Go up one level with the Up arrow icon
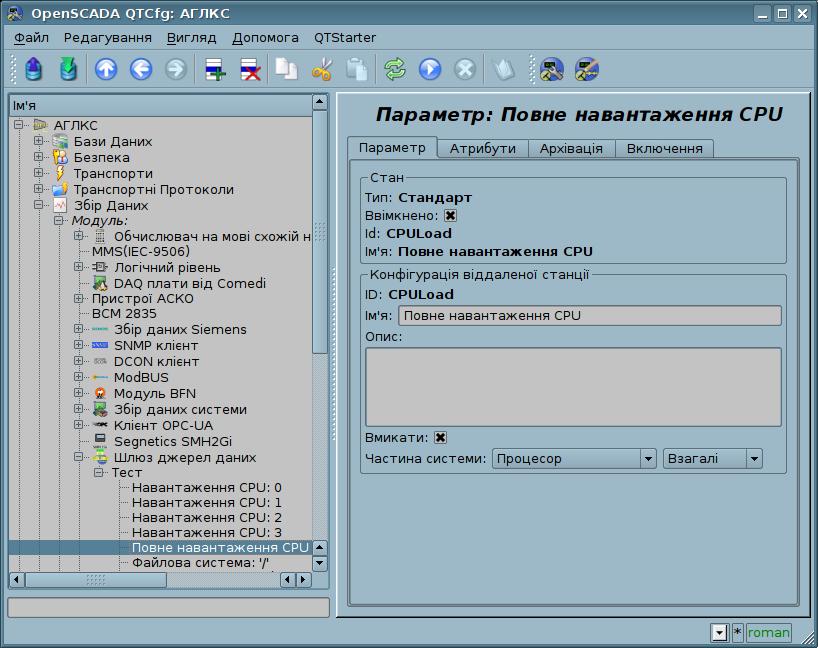The height and width of the screenshot is (648, 818). coord(106,69)
